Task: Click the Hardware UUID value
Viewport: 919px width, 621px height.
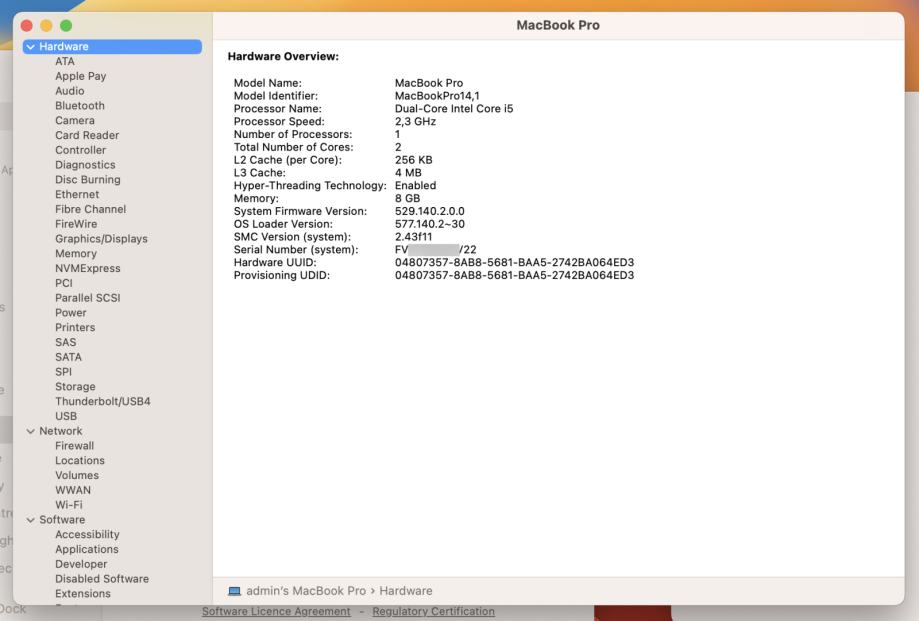Action: (514, 262)
